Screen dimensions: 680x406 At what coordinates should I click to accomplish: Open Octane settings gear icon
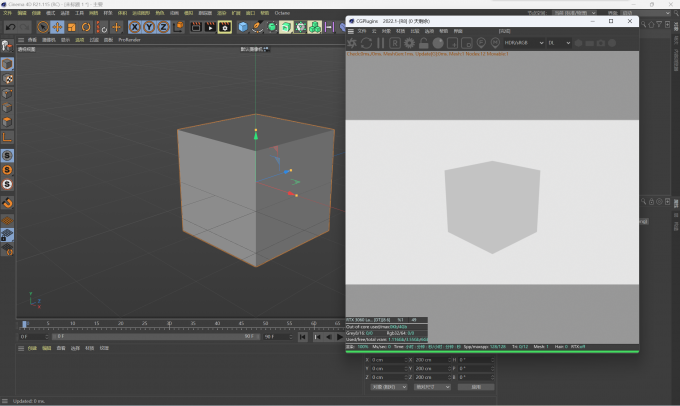click(x=409, y=43)
